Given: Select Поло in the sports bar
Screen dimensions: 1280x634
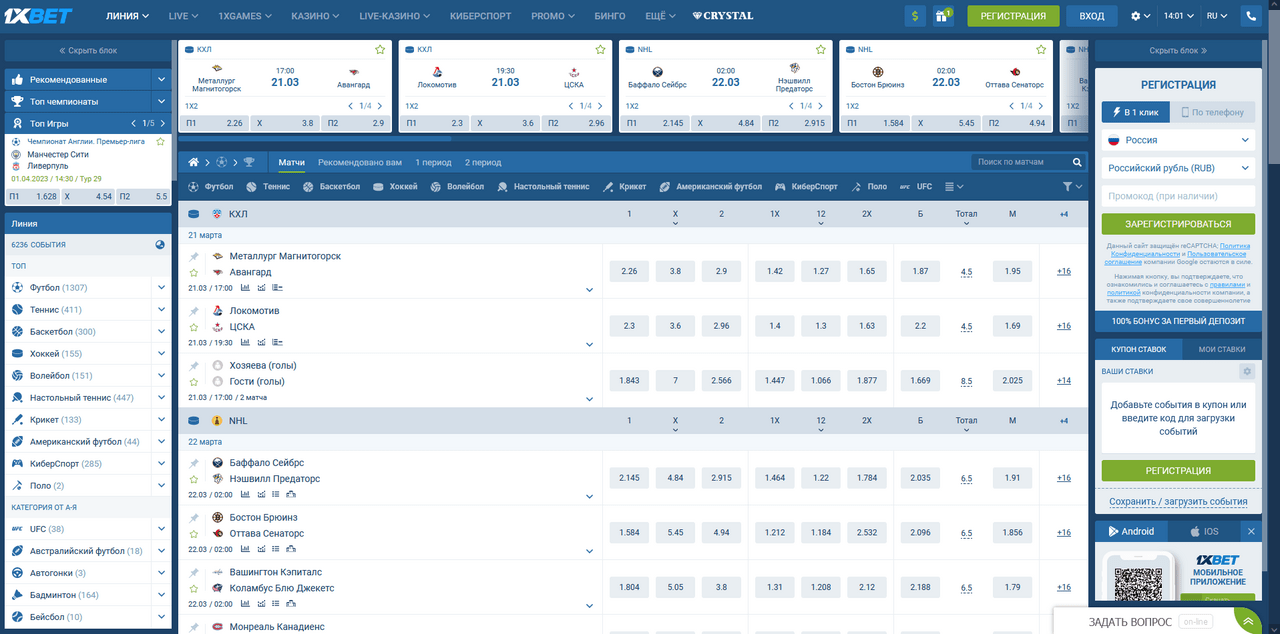Looking at the screenshot, I should [x=869, y=187].
